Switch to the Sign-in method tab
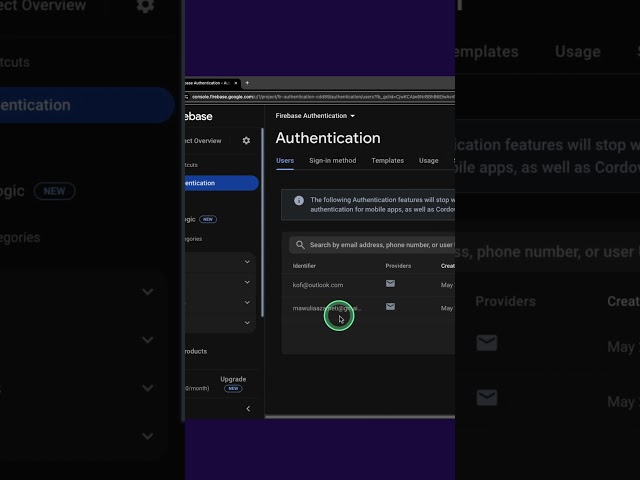Image resolution: width=640 pixels, height=480 pixels. click(333, 160)
